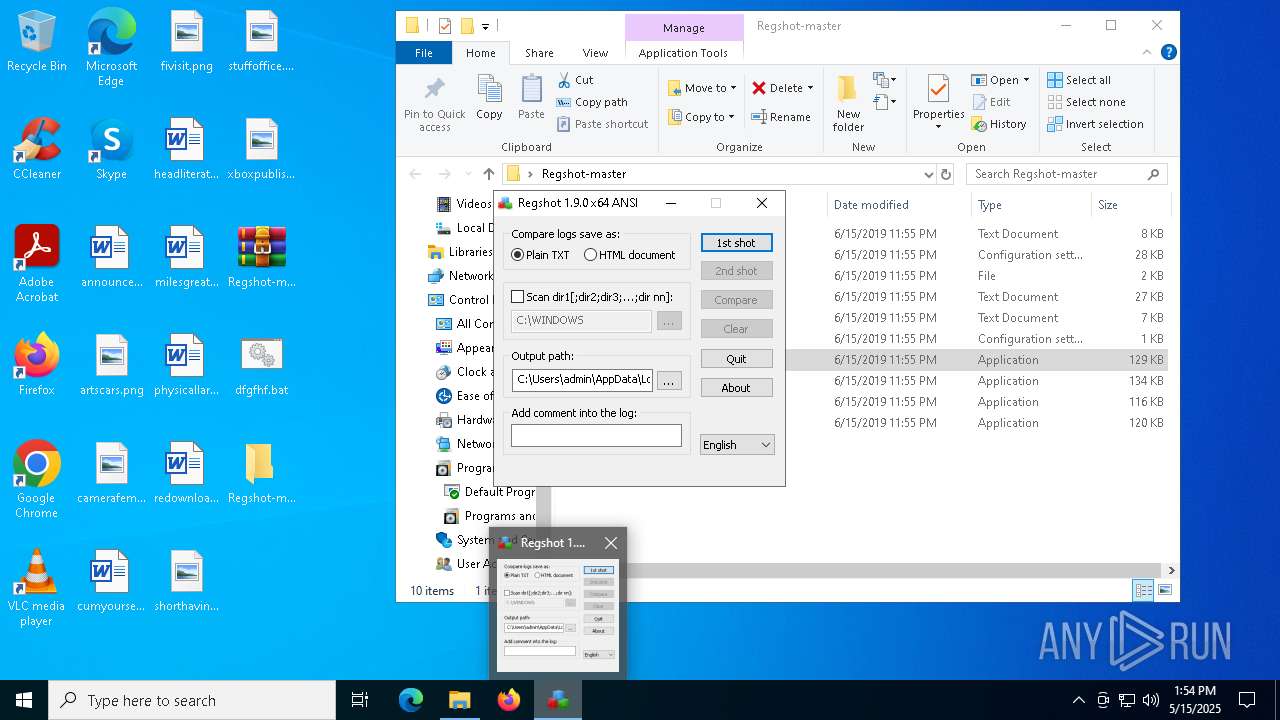1280x720 pixels.
Task: Enable the Scan dir1 checkbox
Action: pos(517,297)
